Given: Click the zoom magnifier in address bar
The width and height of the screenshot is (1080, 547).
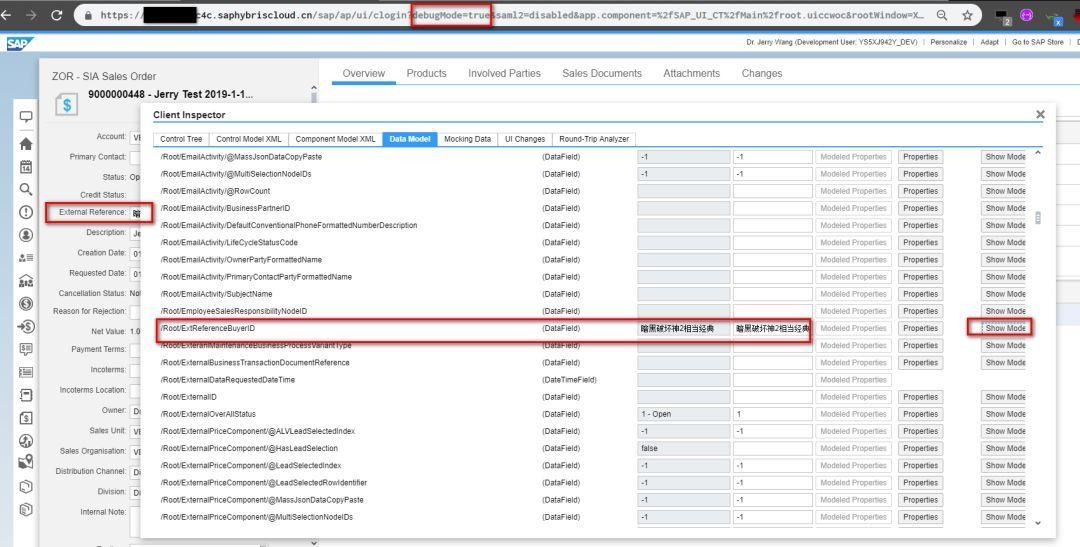Looking at the screenshot, I should [x=942, y=15].
